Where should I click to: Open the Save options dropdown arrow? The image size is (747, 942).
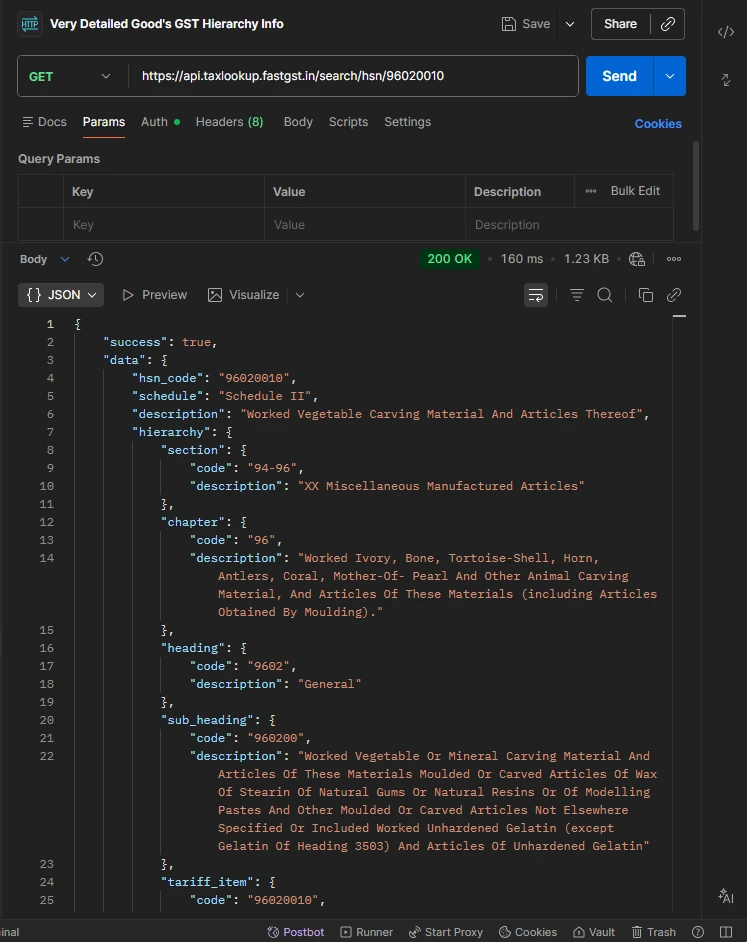(x=570, y=24)
